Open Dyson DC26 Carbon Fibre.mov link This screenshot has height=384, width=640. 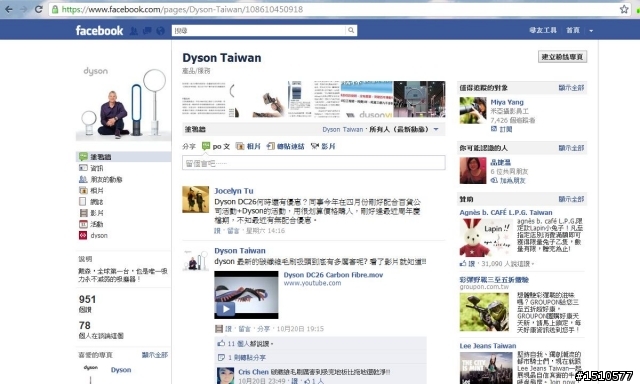coord(333,275)
